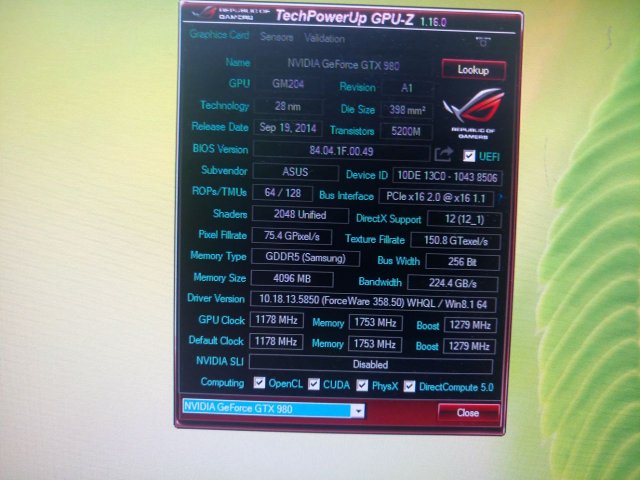This screenshot has width=640, height=480.
Task: Click the Device ID field 10DE 13C0 - 1043 8506
Action: click(x=447, y=177)
